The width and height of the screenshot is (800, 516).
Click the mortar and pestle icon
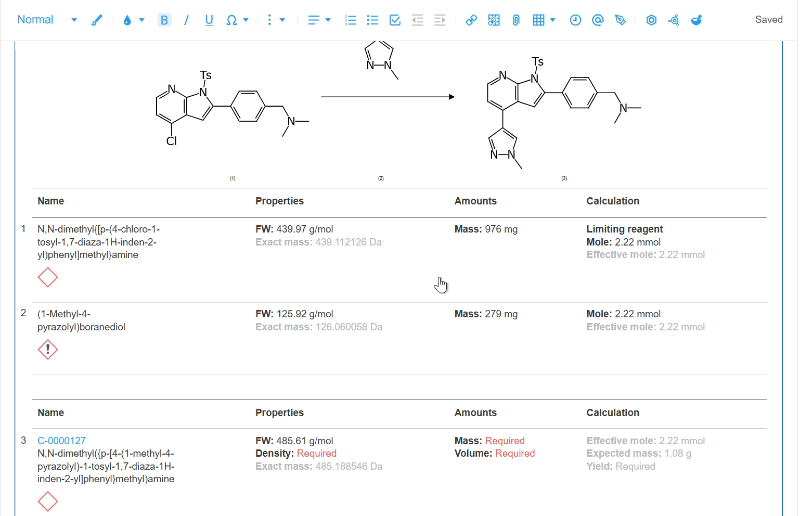696,20
